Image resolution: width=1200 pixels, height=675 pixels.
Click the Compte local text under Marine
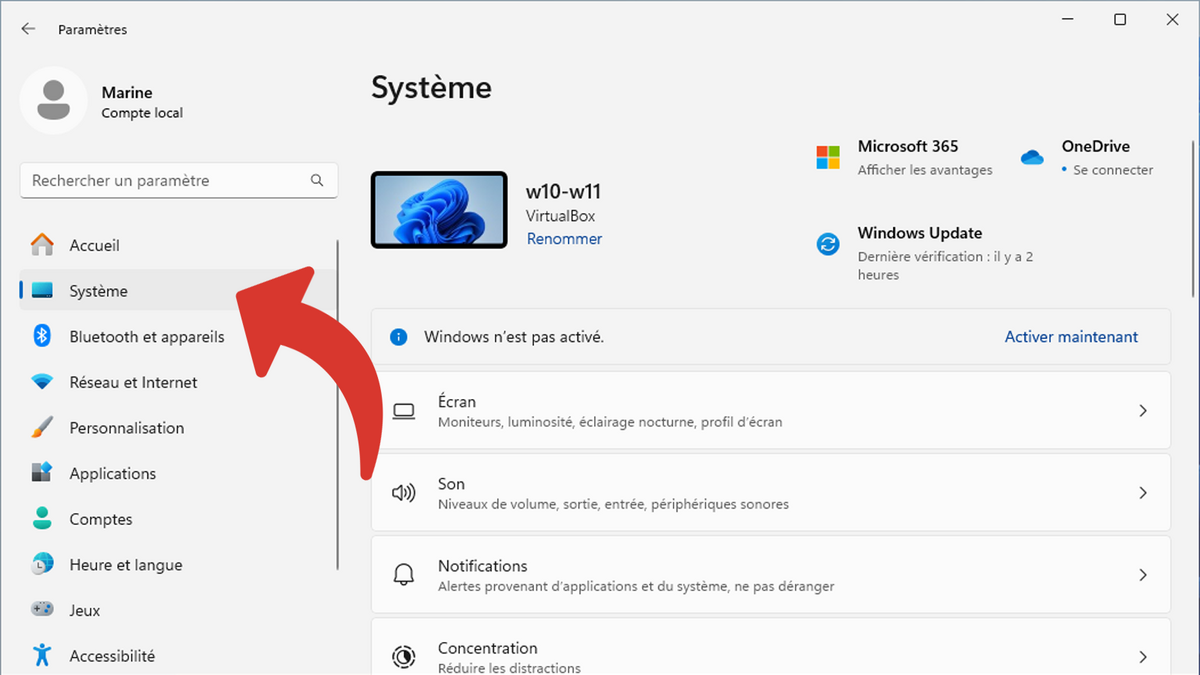pos(142,113)
